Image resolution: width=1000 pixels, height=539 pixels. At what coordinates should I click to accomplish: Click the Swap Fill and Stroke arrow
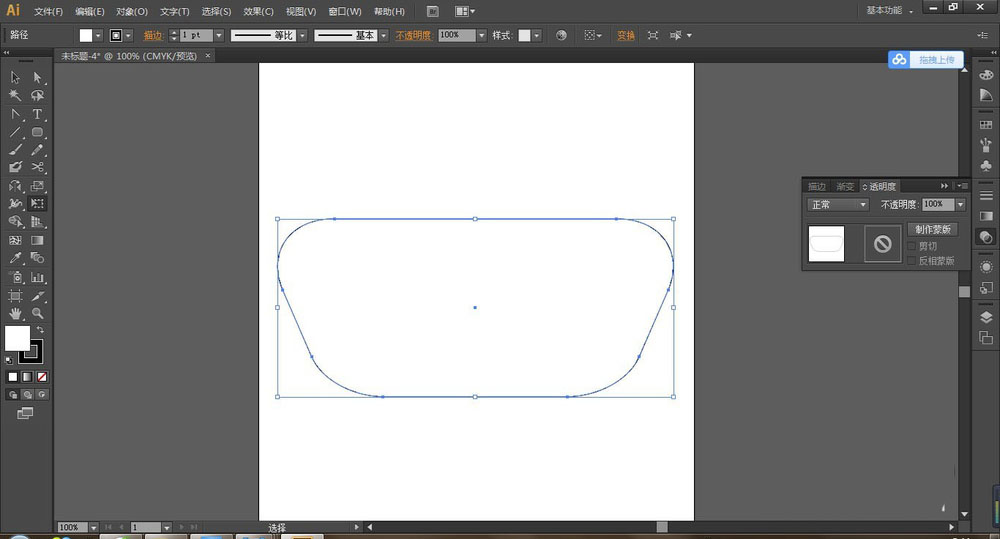coord(40,329)
